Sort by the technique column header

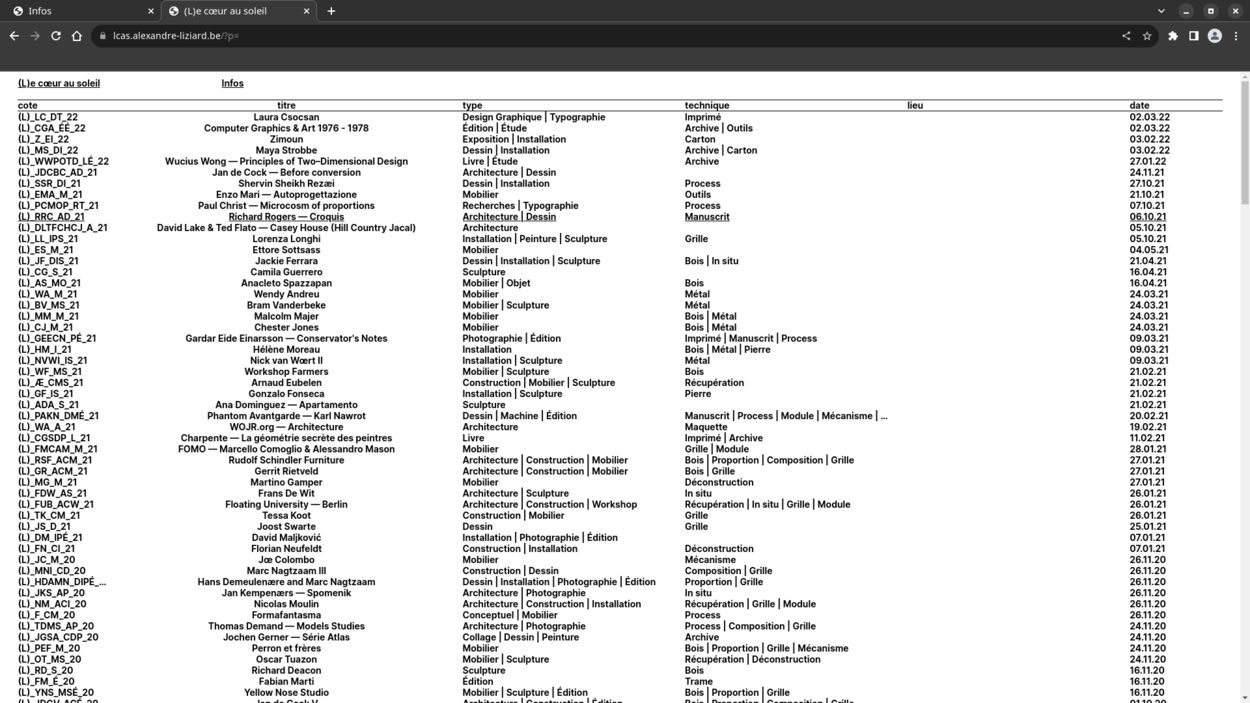pos(706,105)
